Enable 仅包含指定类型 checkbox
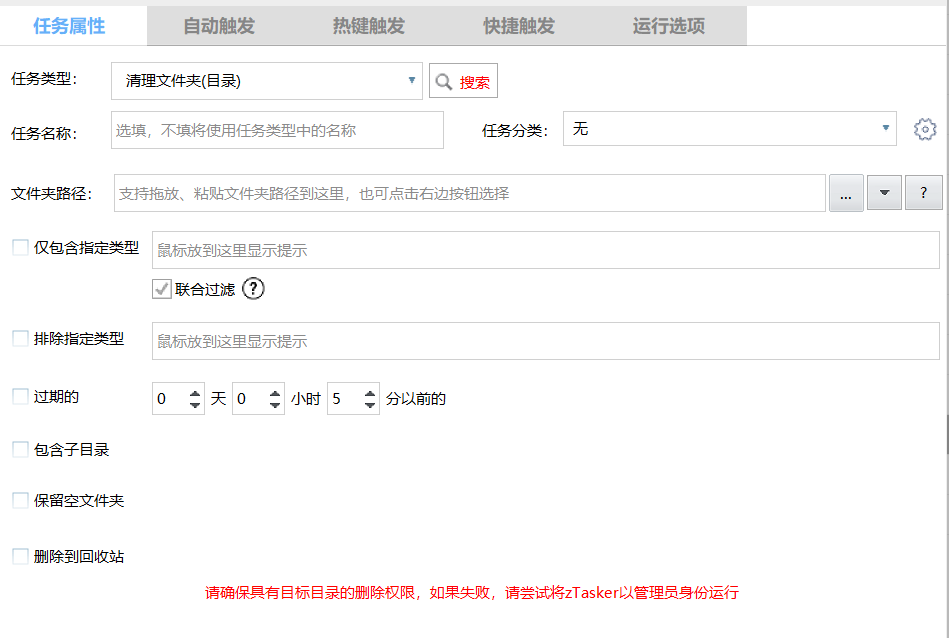 click(20, 248)
